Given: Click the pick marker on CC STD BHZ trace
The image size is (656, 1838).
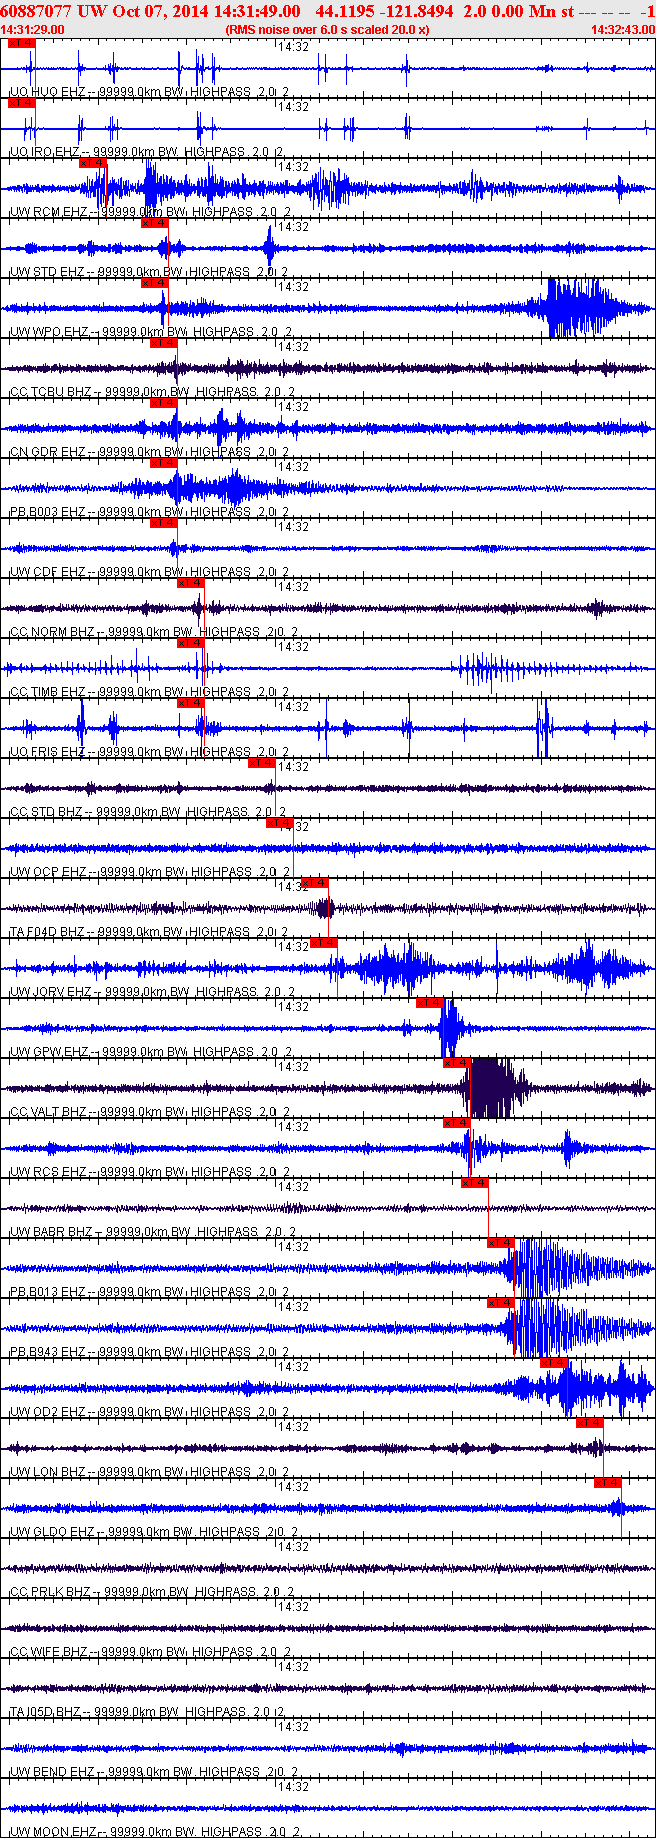Looking at the screenshot, I should coord(261,763).
